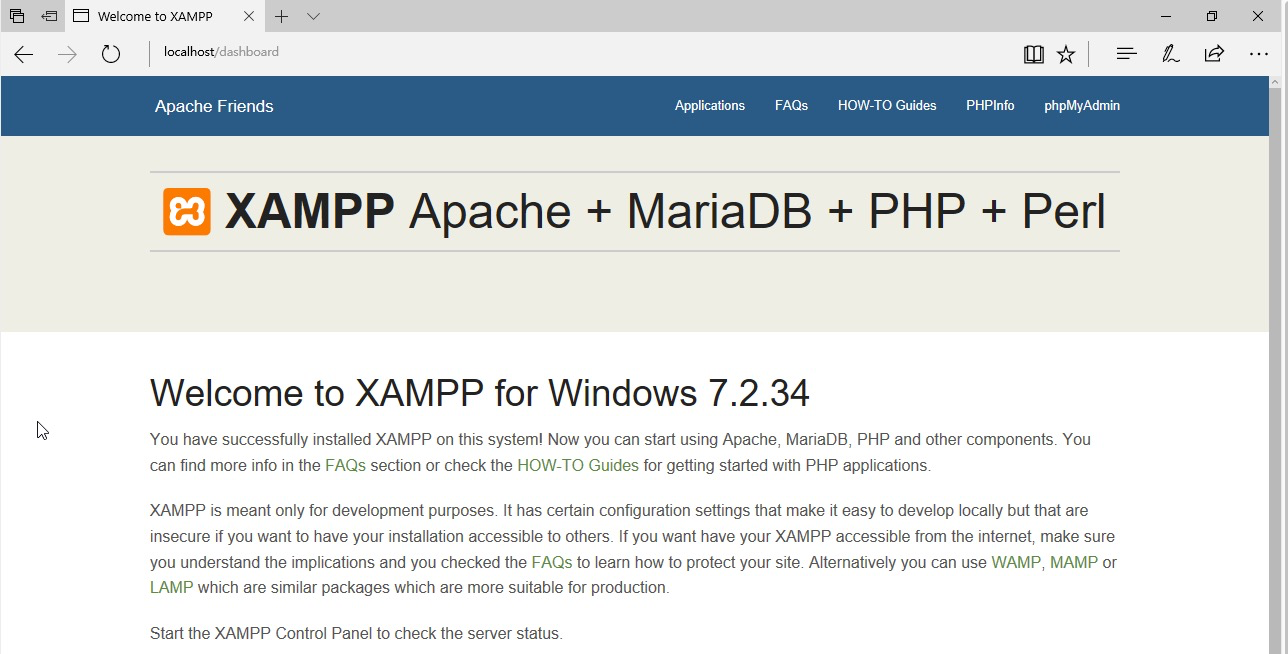Click the Apache Friends brand link
Screen dimensions: 1288x654
pyautogui.click(x=214, y=106)
